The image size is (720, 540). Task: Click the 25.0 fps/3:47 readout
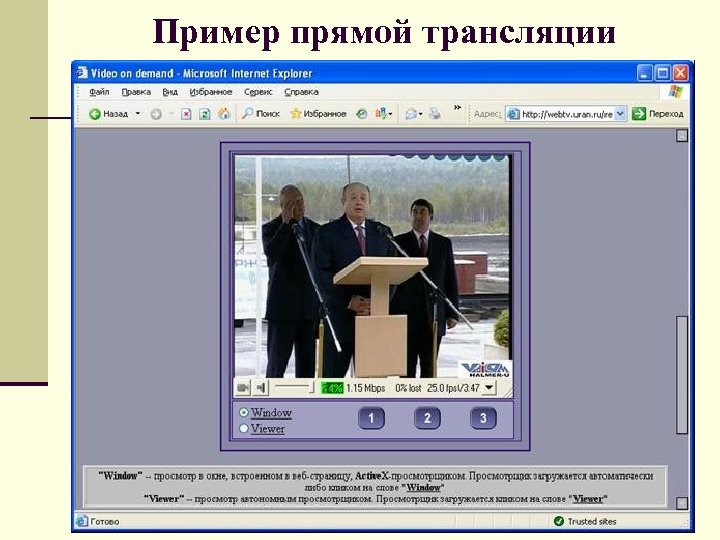pyautogui.click(x=453, y=388)
